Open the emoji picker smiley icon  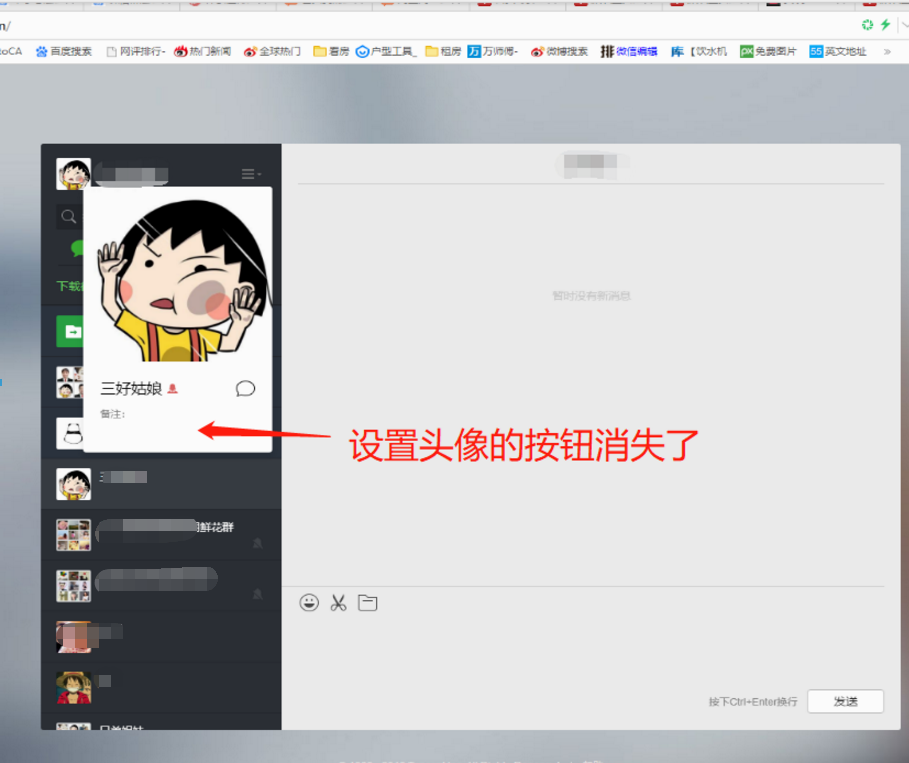coord(309,603)
